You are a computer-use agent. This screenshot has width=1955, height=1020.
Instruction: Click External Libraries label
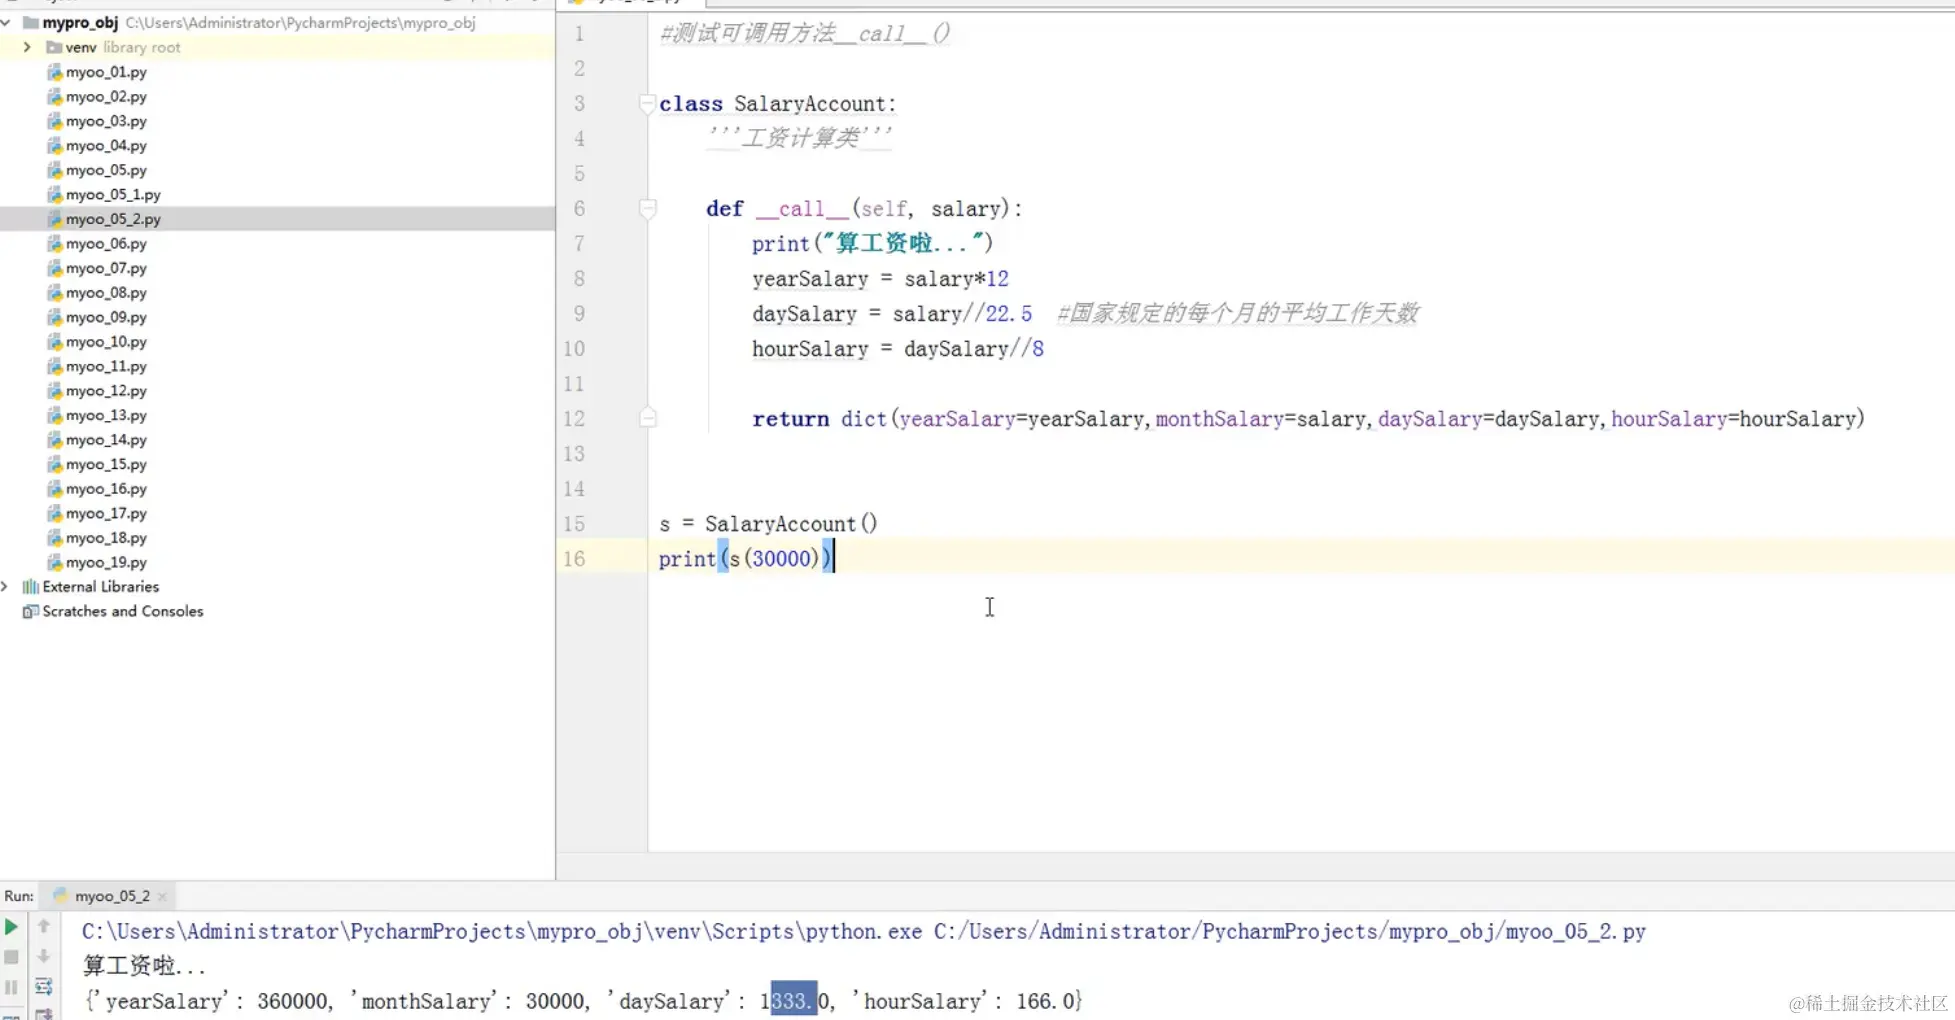point(100,587)
